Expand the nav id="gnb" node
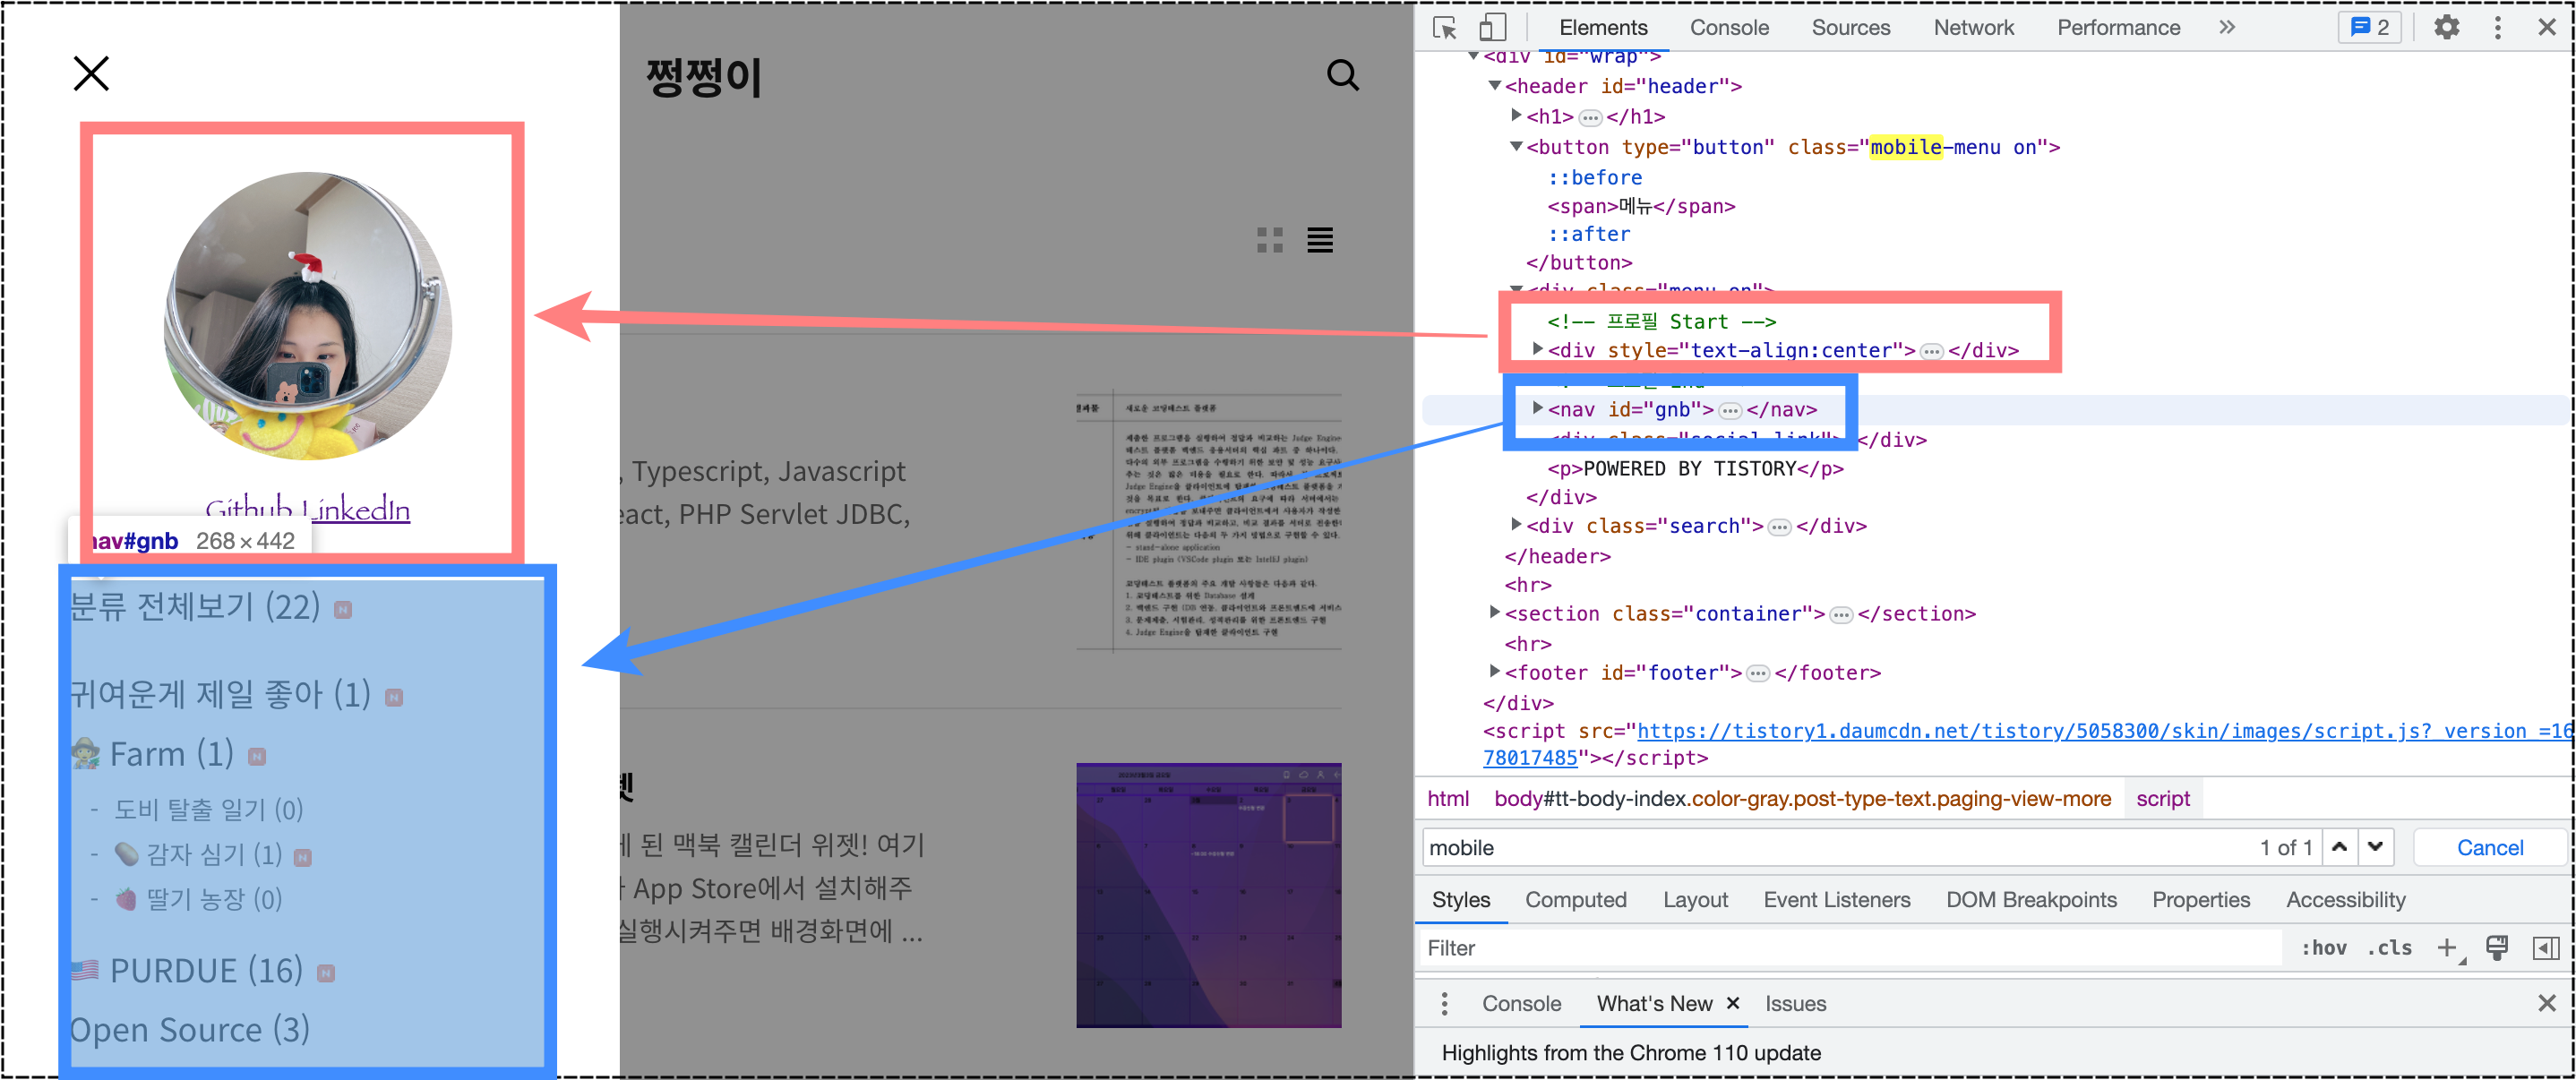 [1537, 408]
